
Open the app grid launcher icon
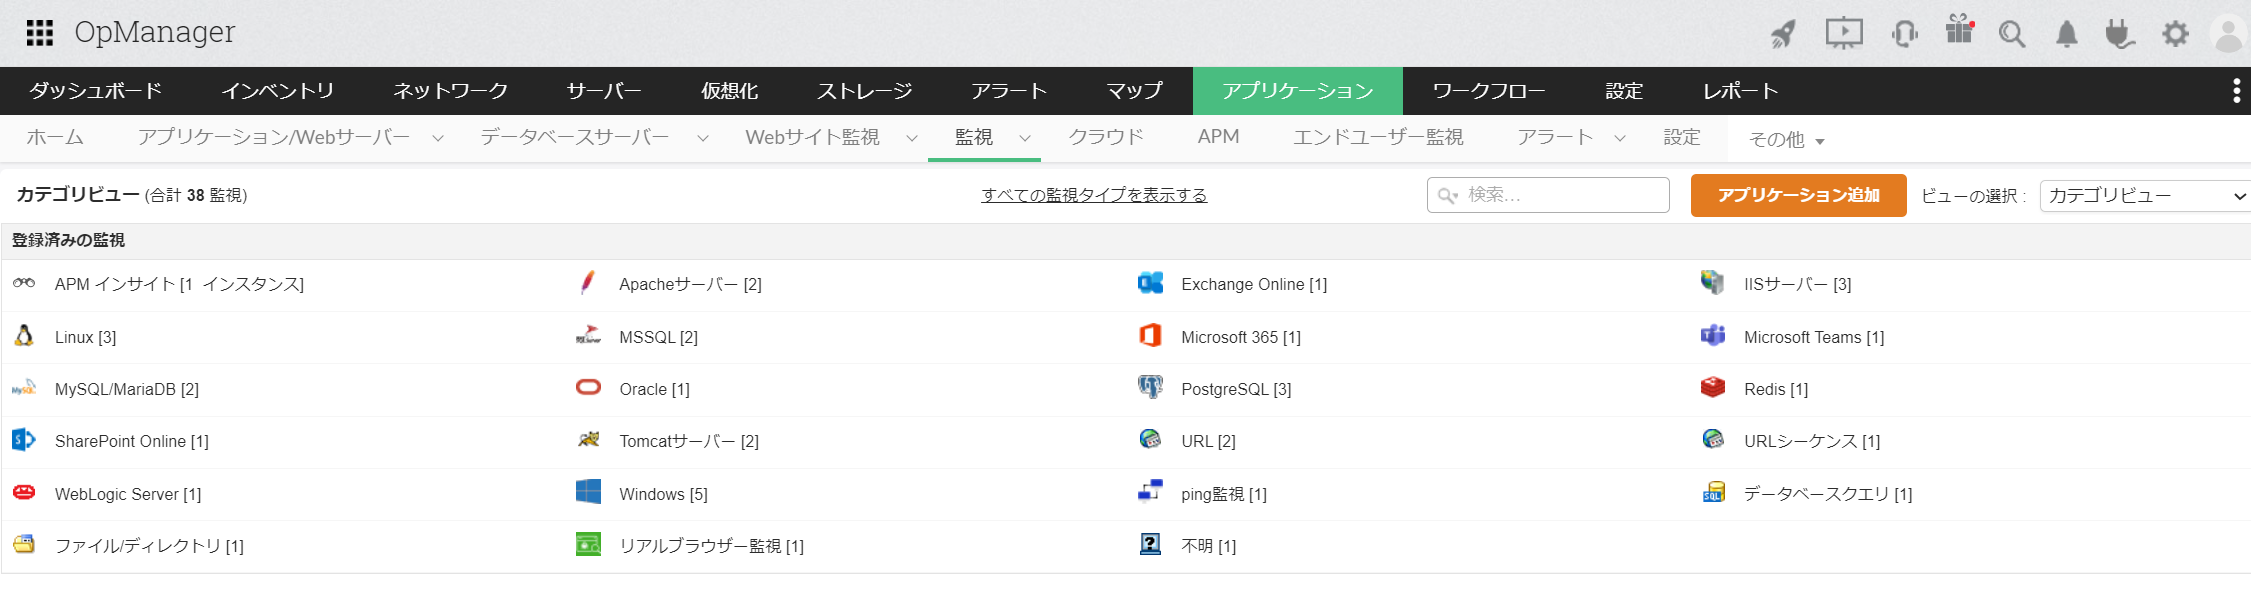point(39,33)
